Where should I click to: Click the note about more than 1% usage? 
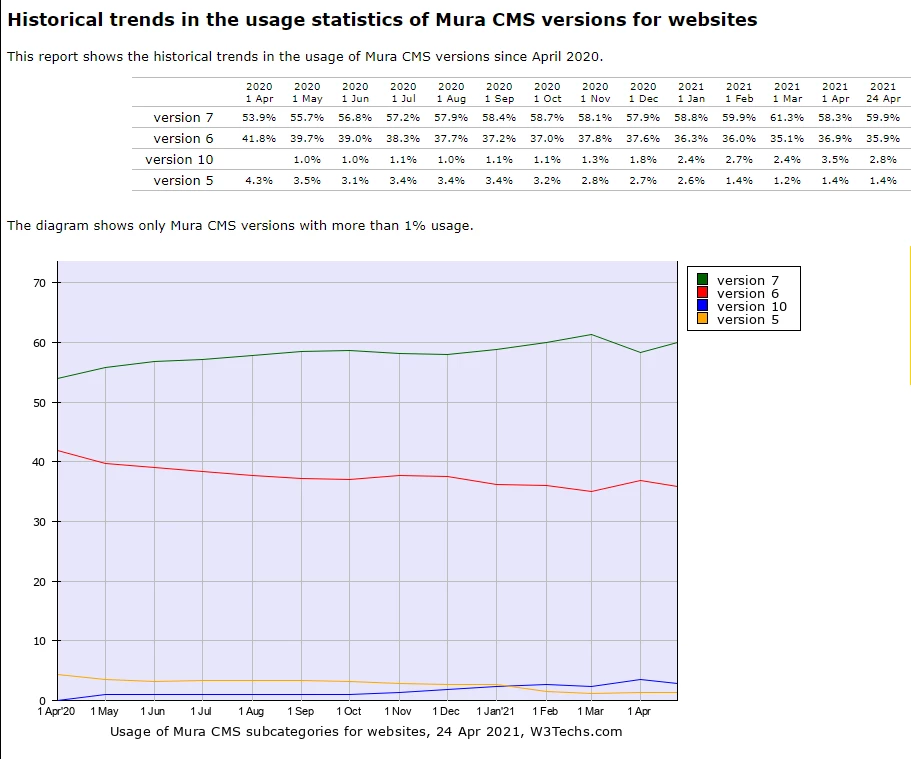click(240, 225)
